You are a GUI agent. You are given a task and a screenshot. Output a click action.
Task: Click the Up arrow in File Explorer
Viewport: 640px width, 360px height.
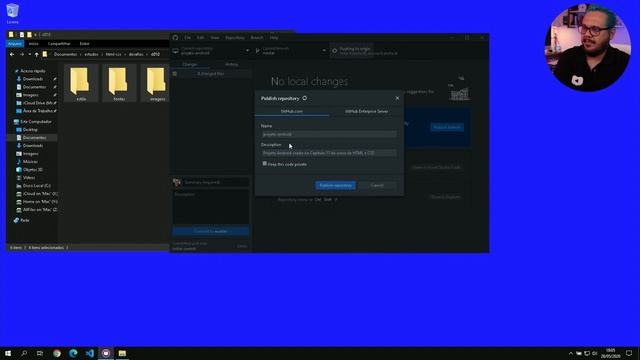pyautogui.click(x=36, y=54)
